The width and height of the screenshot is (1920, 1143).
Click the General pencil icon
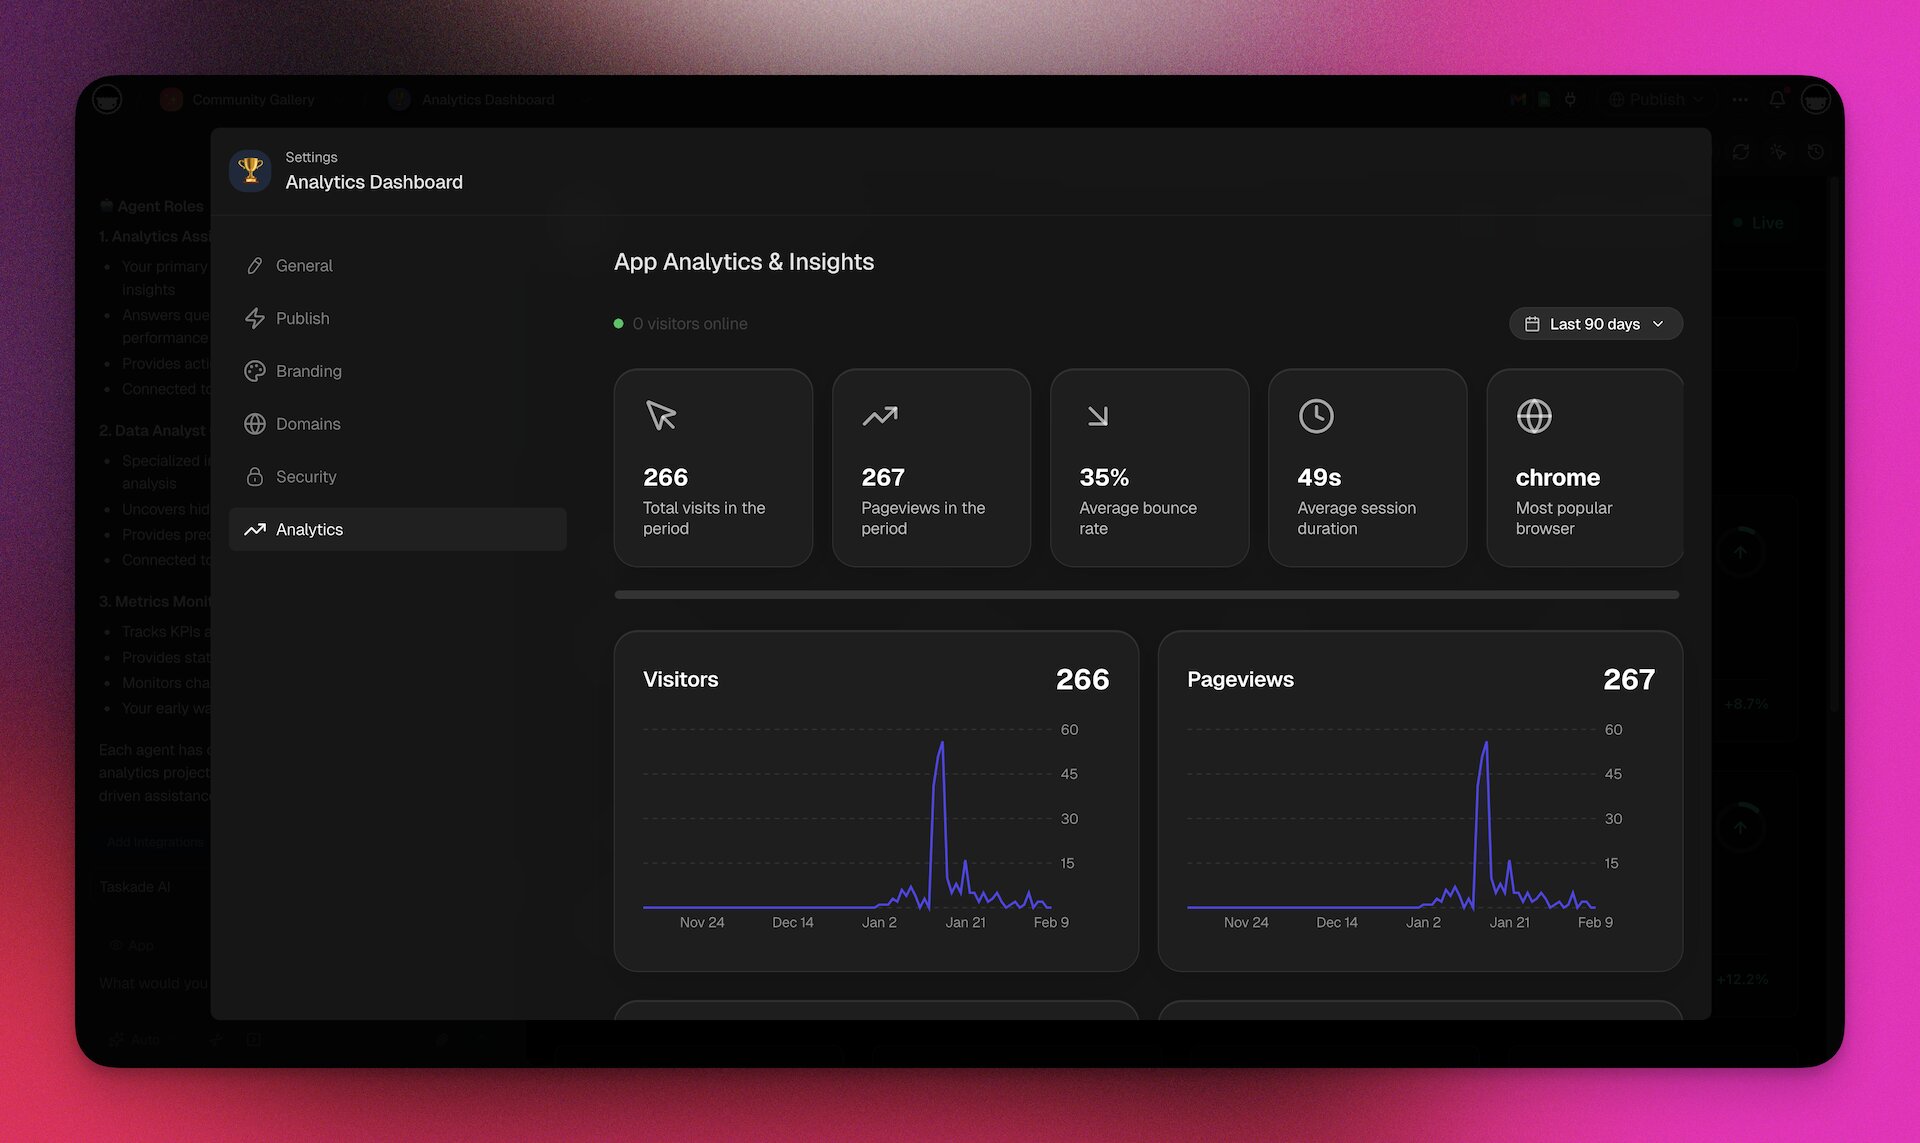[255, 265]
